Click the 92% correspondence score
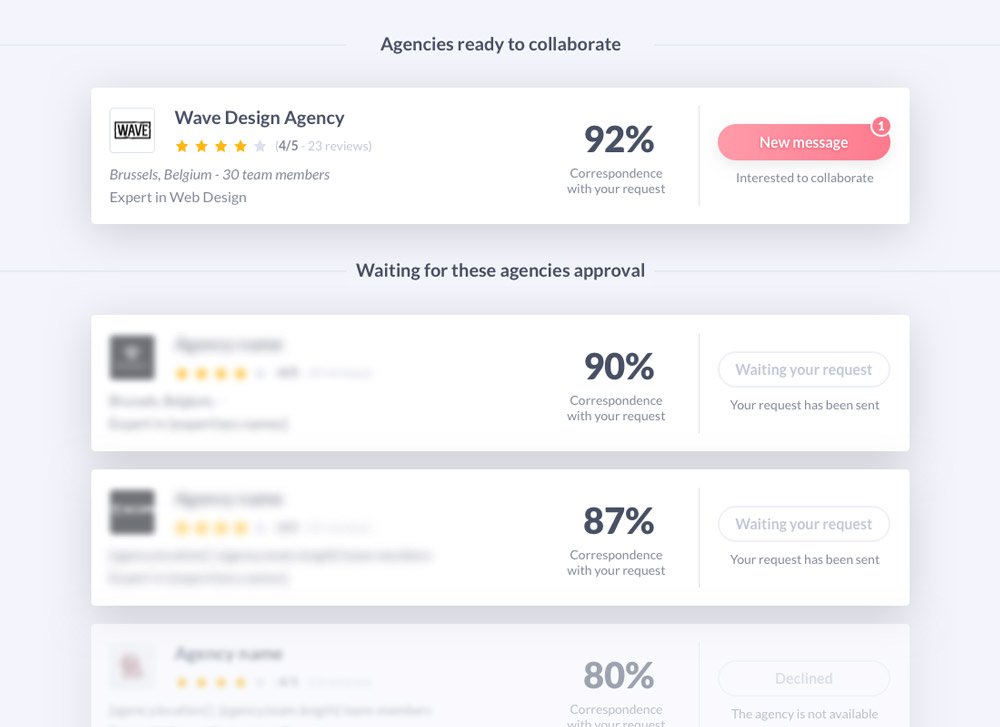1000x727 pixels. (x=619, y=139)
